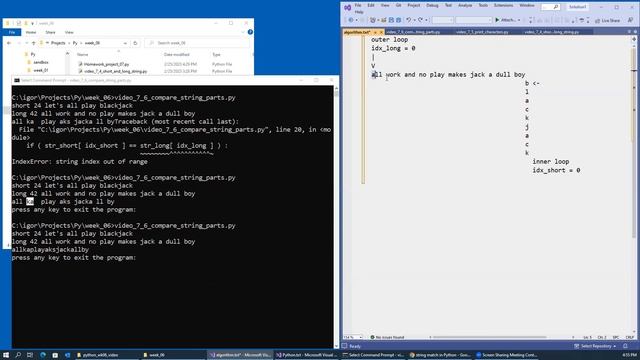Sort by Date modified column header
This screenshot has height=360, width=640.
pyautogui.click(x=176, y=54)
